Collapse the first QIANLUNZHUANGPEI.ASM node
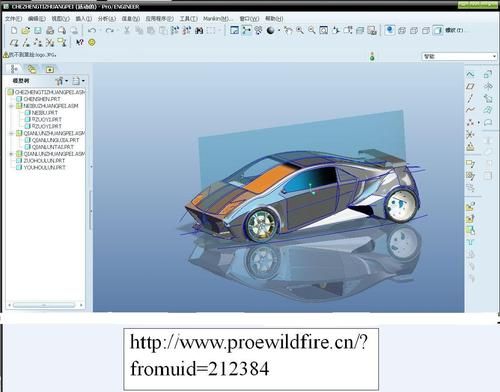This screenshot has width=500, height=392. point(11,133)
